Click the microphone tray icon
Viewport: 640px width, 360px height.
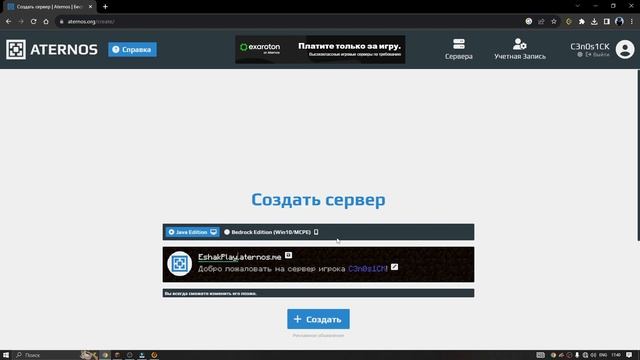pos(577,355)
